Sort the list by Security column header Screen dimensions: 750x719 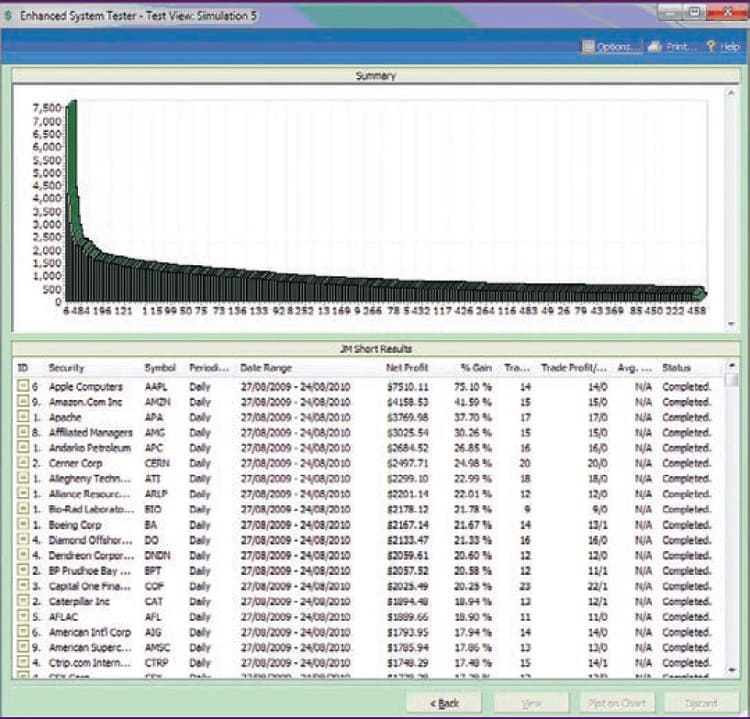click(x=67, y=368)
